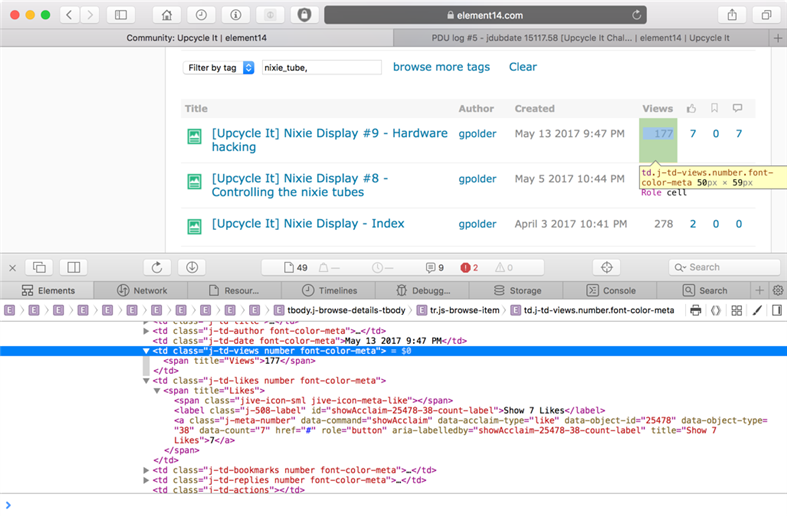The width and height of the screenshot is (787, 516).
Task: Open the Console tab
Action: (x=611, y=290)
